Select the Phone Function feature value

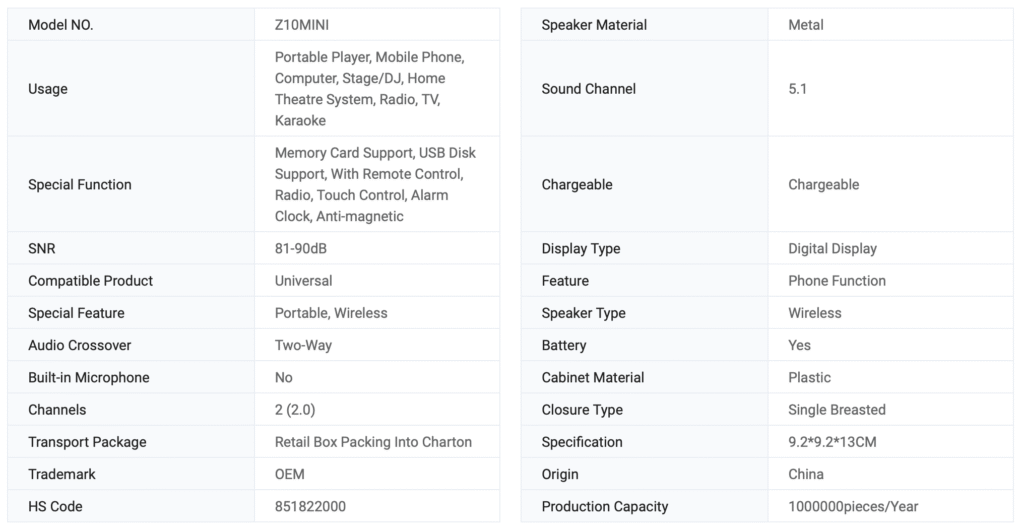click(x=837, y=281)
